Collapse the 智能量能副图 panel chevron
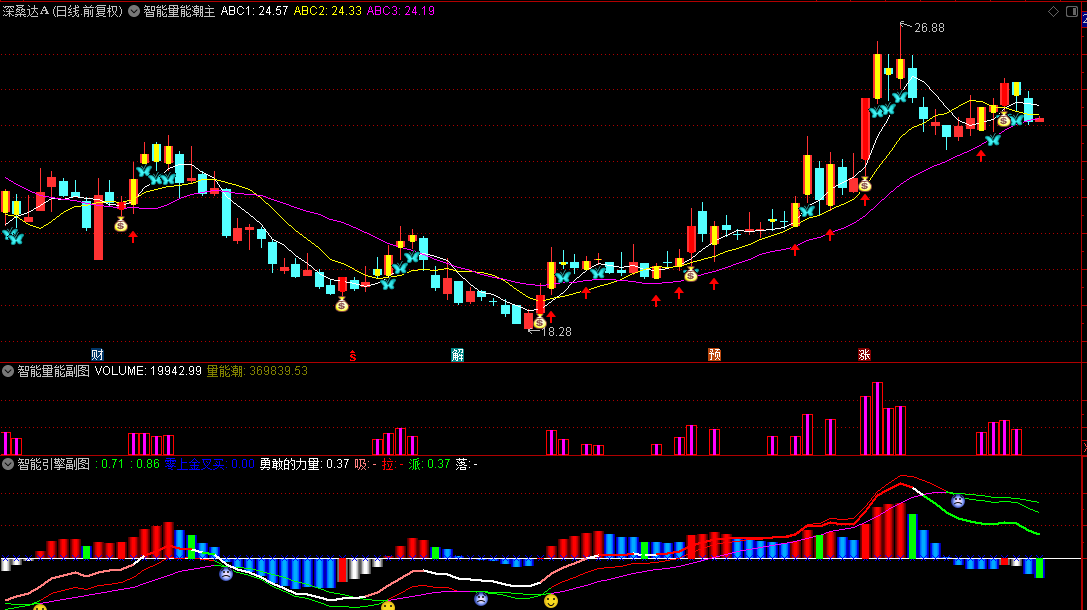 point(8,371)
